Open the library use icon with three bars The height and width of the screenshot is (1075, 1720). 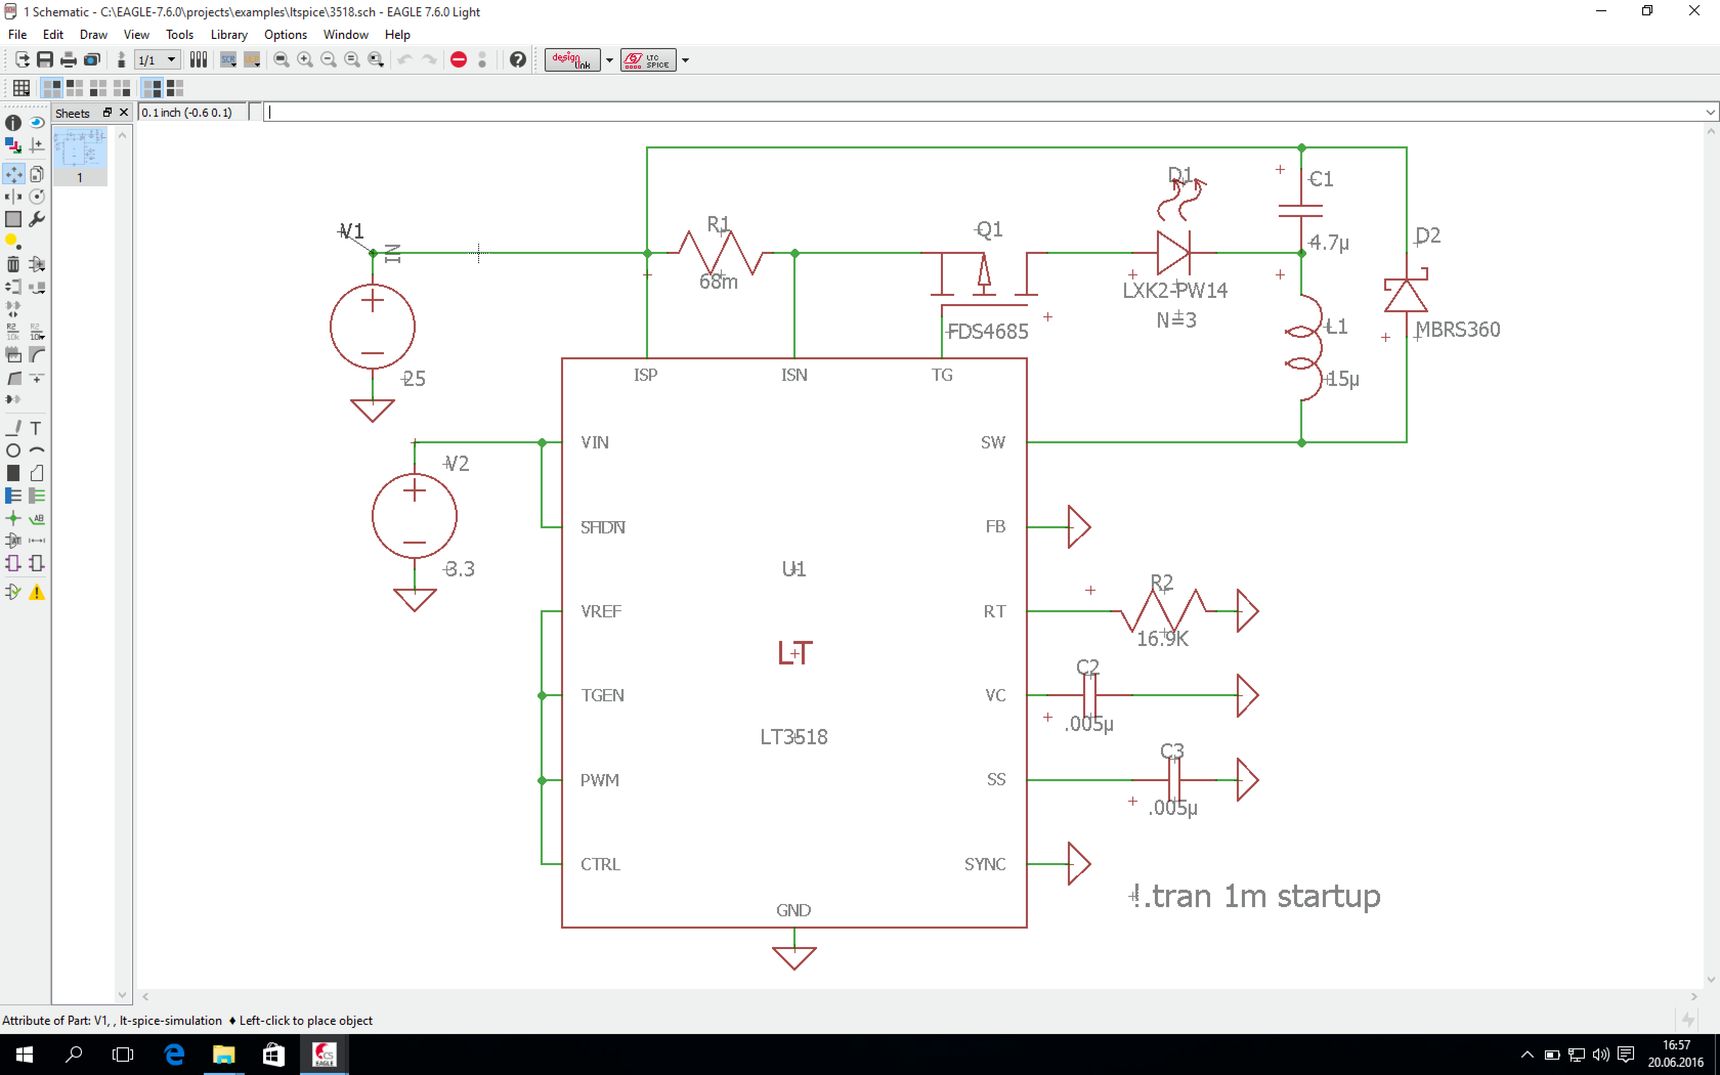[x=198, y=60]
